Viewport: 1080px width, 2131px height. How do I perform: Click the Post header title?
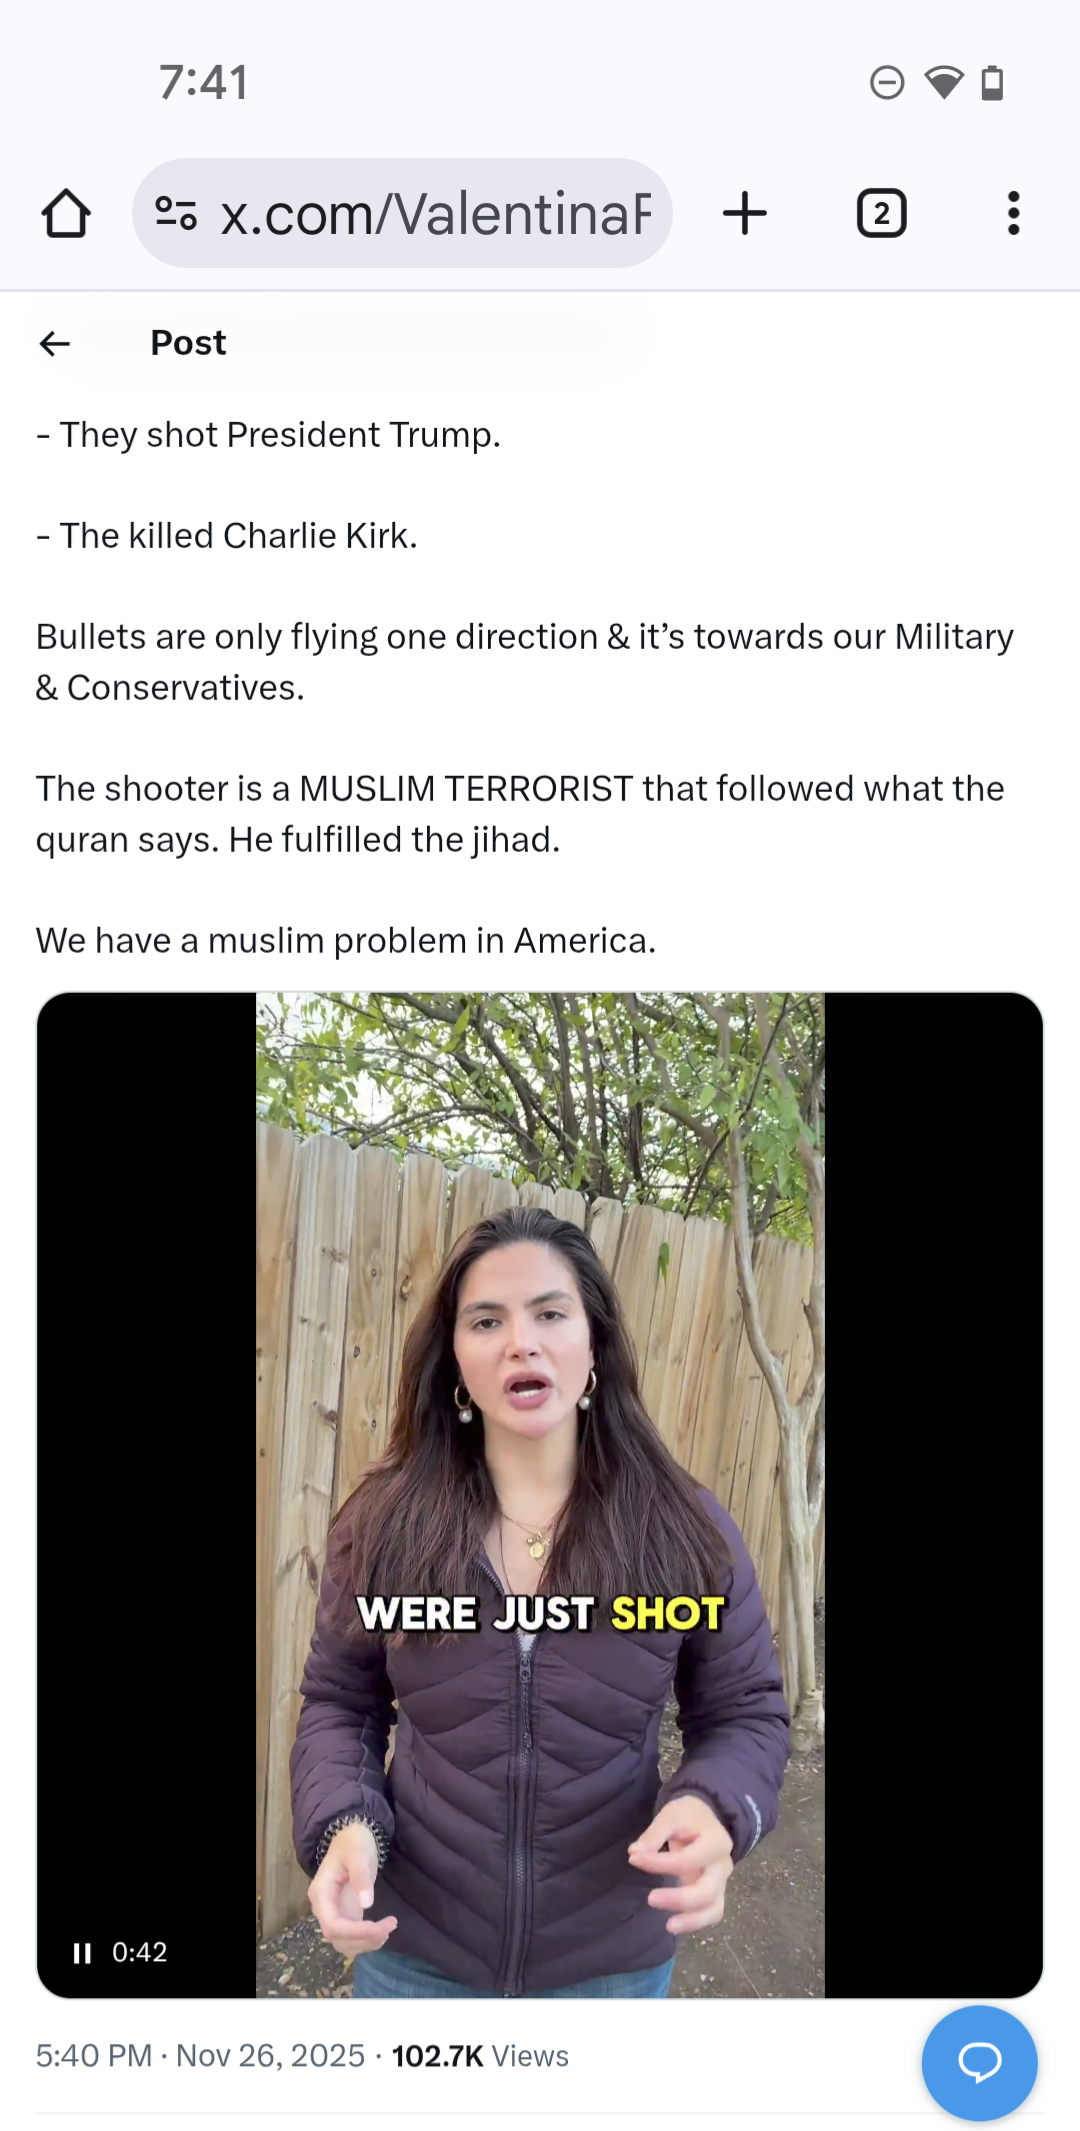[x=188, y=343]
